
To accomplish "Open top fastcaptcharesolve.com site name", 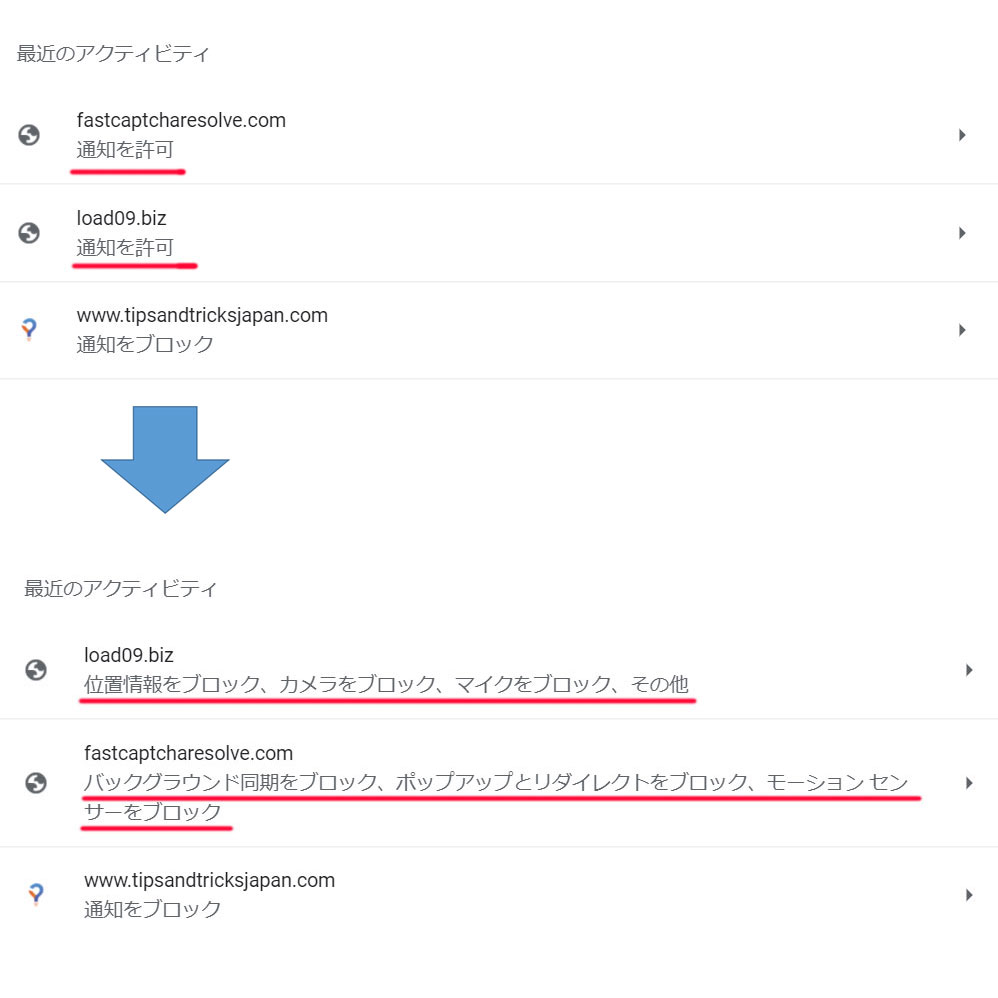I will (181, 120).
